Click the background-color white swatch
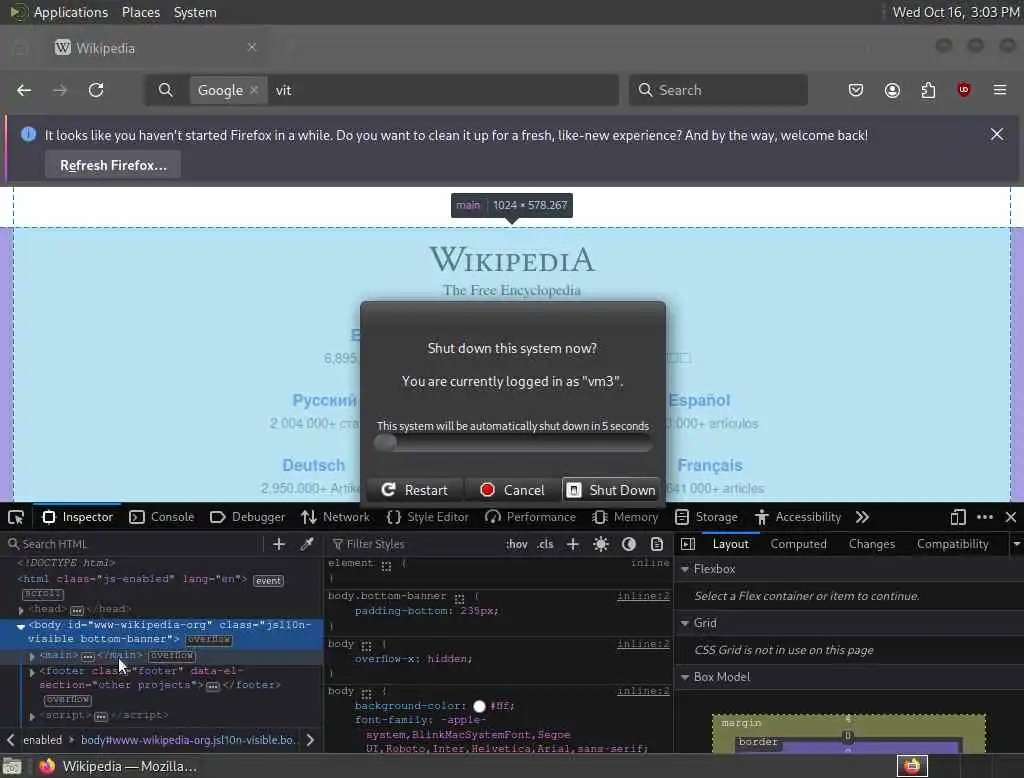 pos(479,706)
